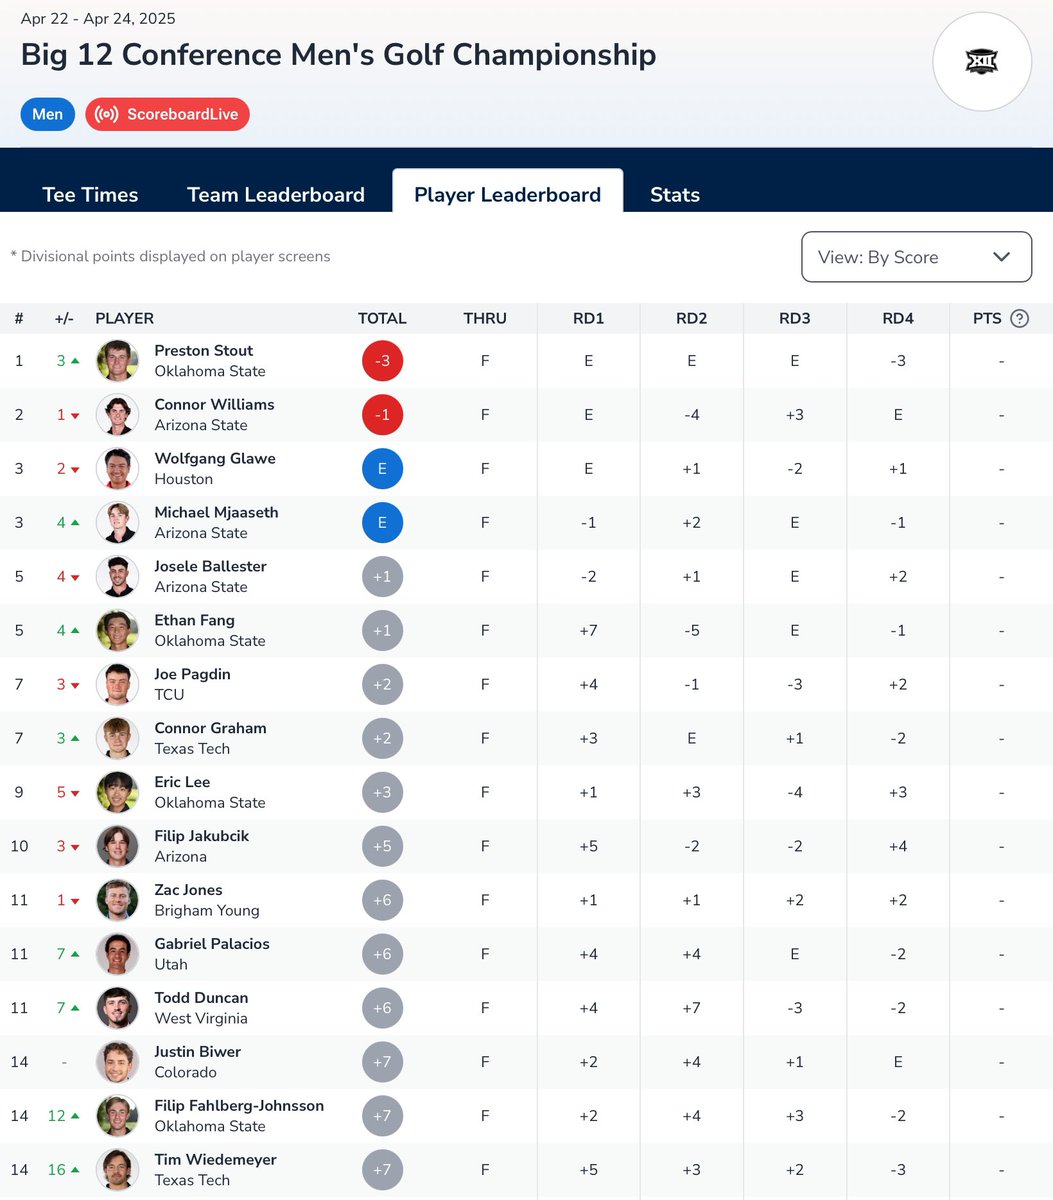
Task: Open Michael Mjaaseth's player name
Action: pos(216,512)
